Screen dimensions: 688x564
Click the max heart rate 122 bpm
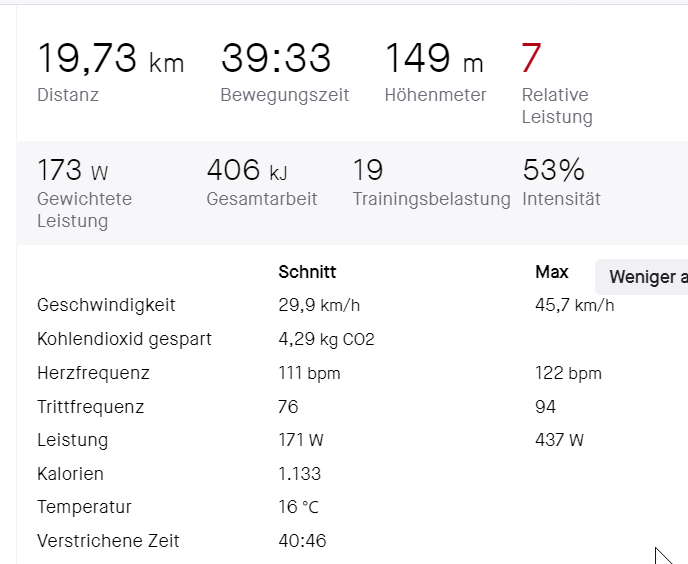pyautogui.click(x=568, y=373)
